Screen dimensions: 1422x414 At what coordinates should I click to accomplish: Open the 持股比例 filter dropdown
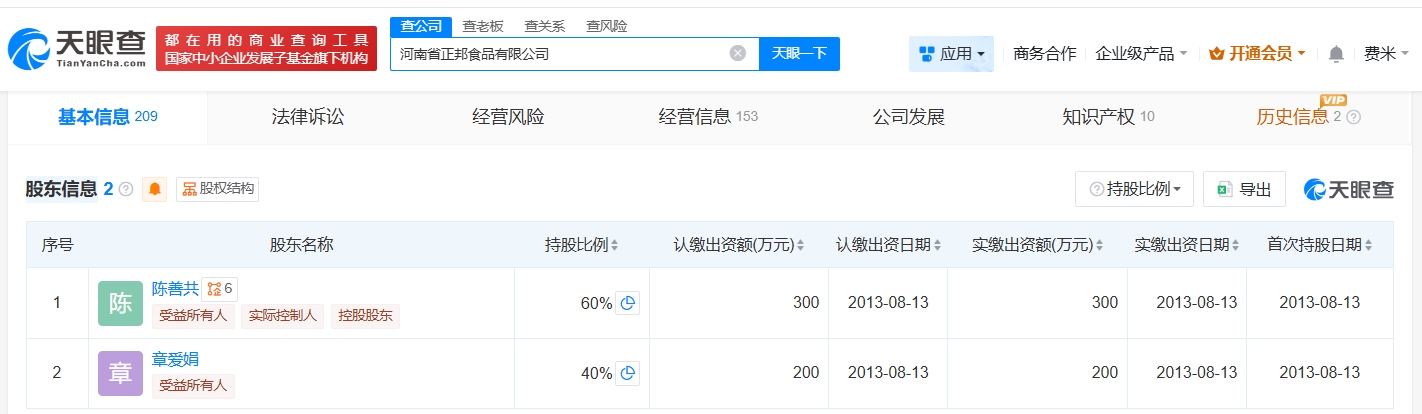(1134, 189)
